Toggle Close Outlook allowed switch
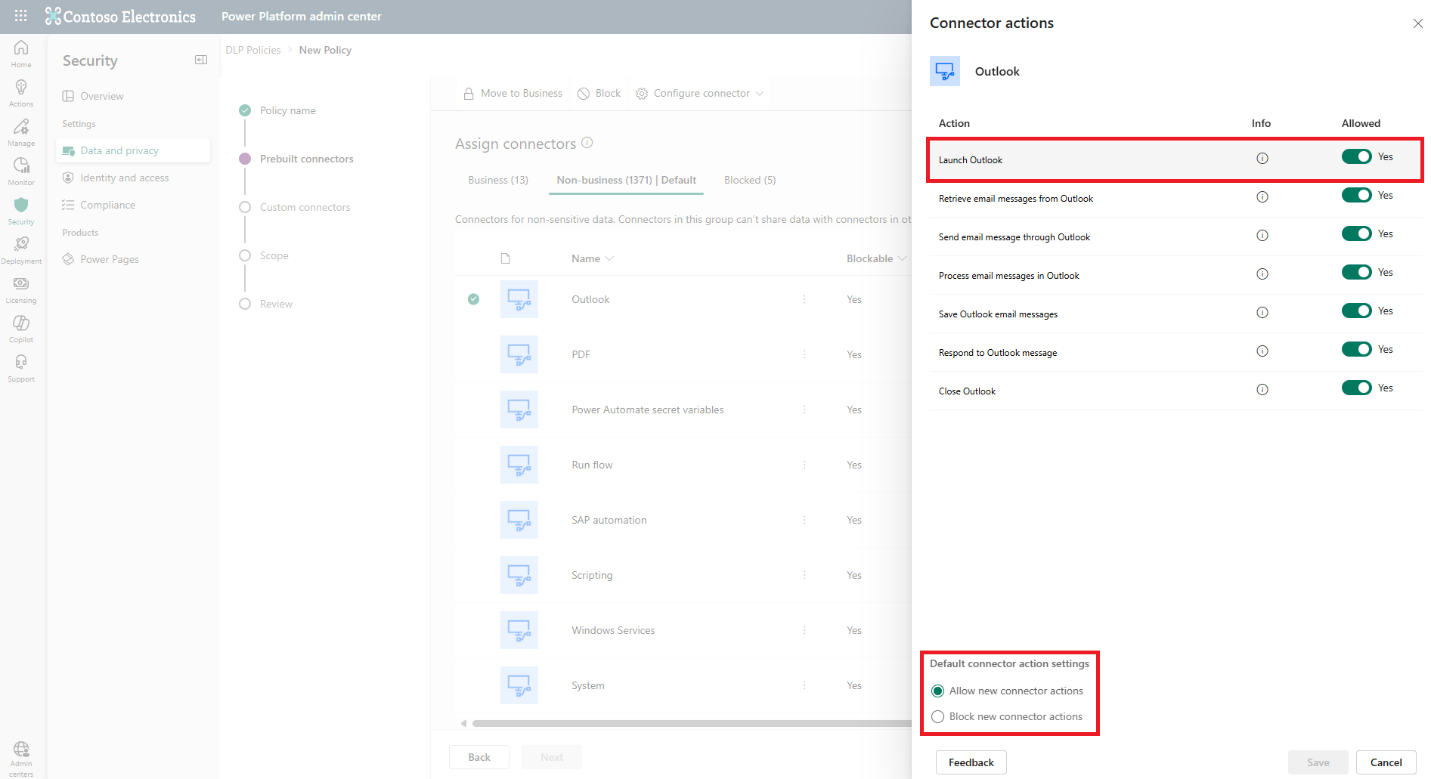Image resolution: width=1431 pixels, height=779 pixels. point(1357,388)
